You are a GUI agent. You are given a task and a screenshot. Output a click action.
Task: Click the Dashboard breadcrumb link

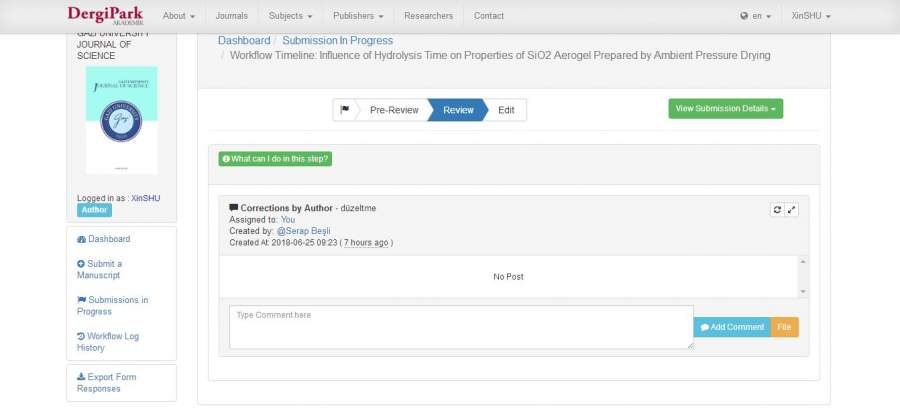244,41
